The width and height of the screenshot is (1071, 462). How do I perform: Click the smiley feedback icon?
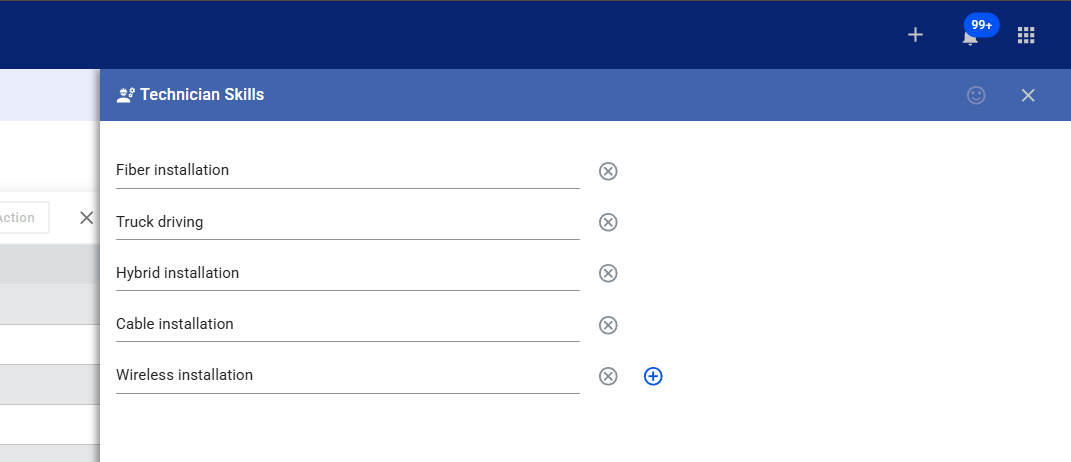pos(976,95)
